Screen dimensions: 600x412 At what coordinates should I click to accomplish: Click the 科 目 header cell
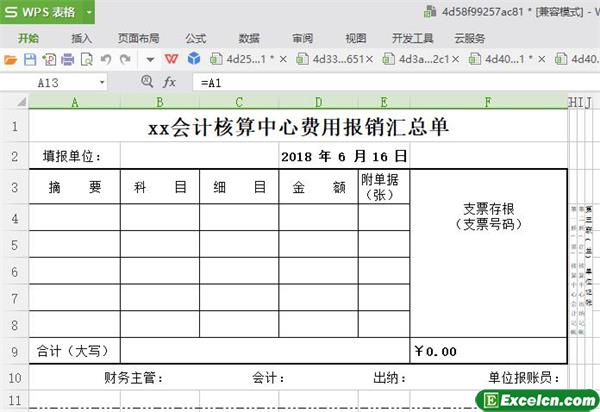point(160,187)
